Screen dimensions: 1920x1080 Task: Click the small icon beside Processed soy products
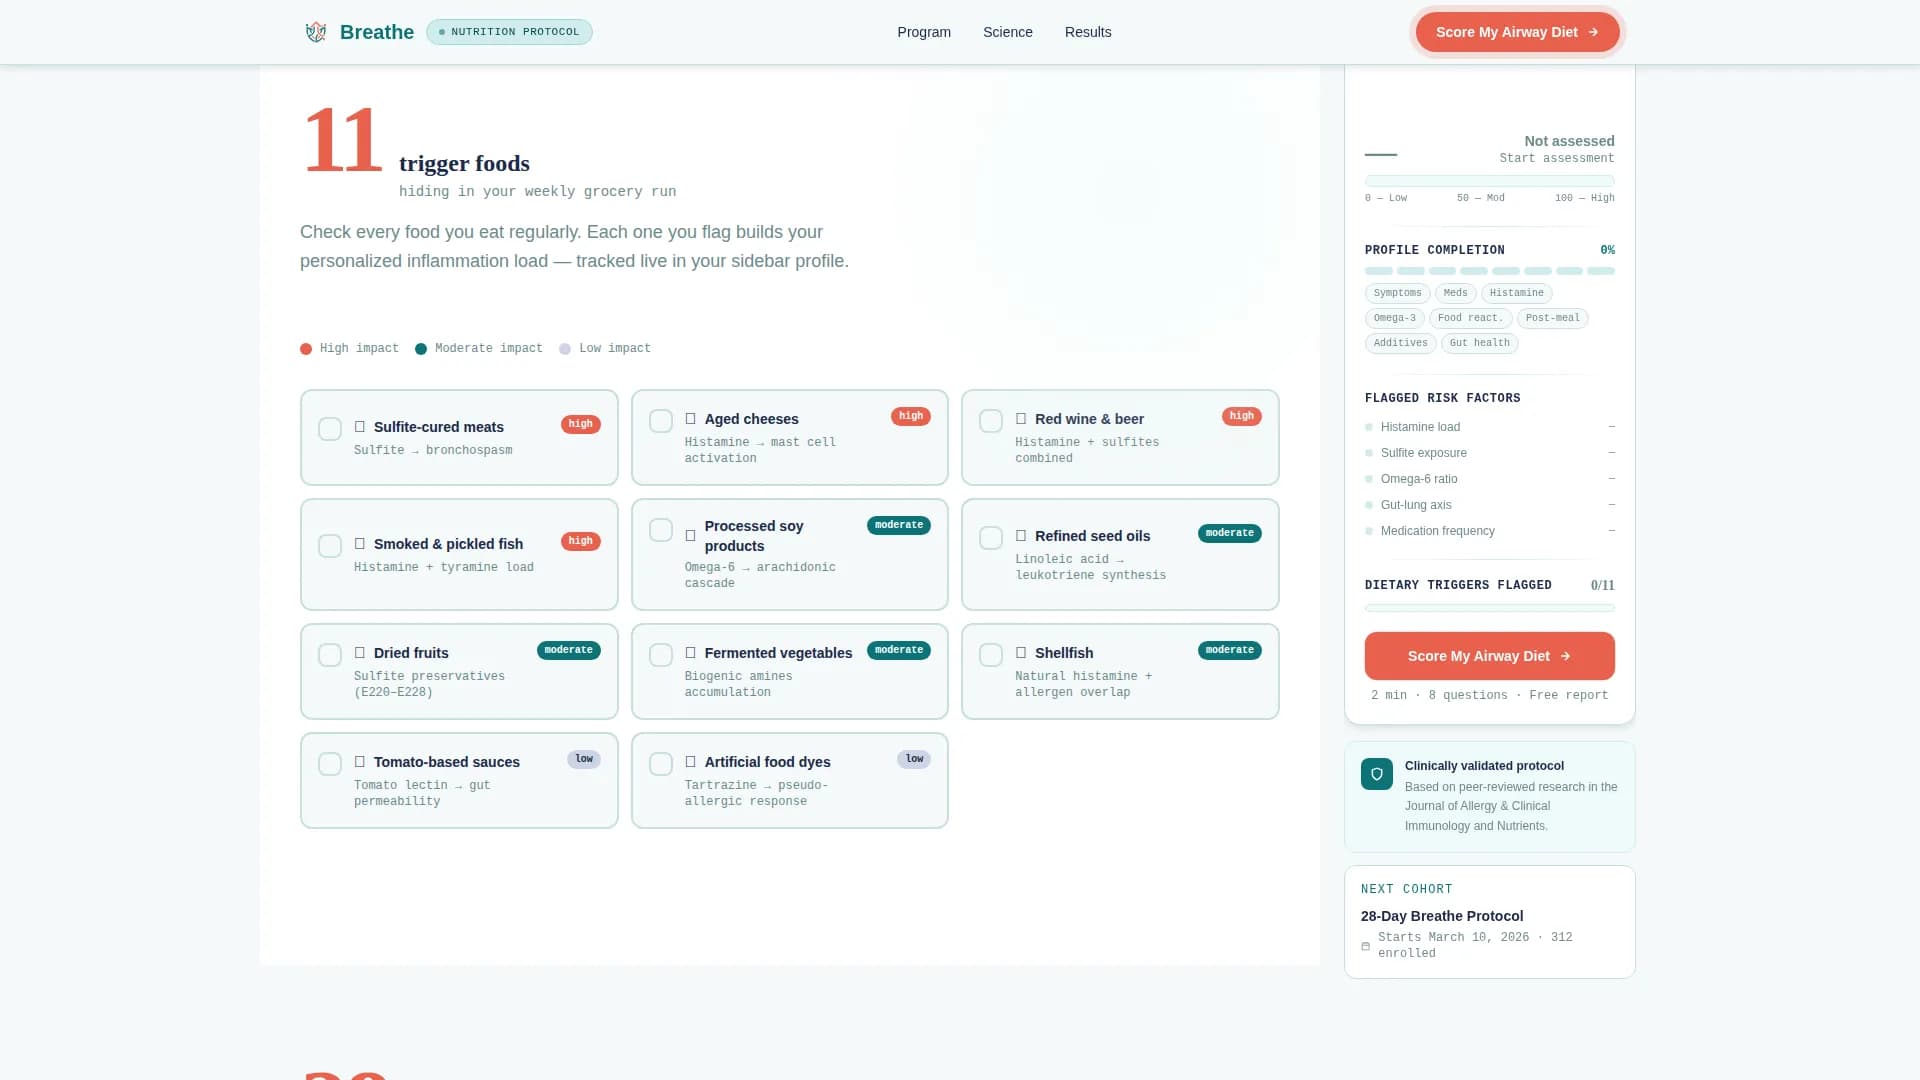point(690,536)
